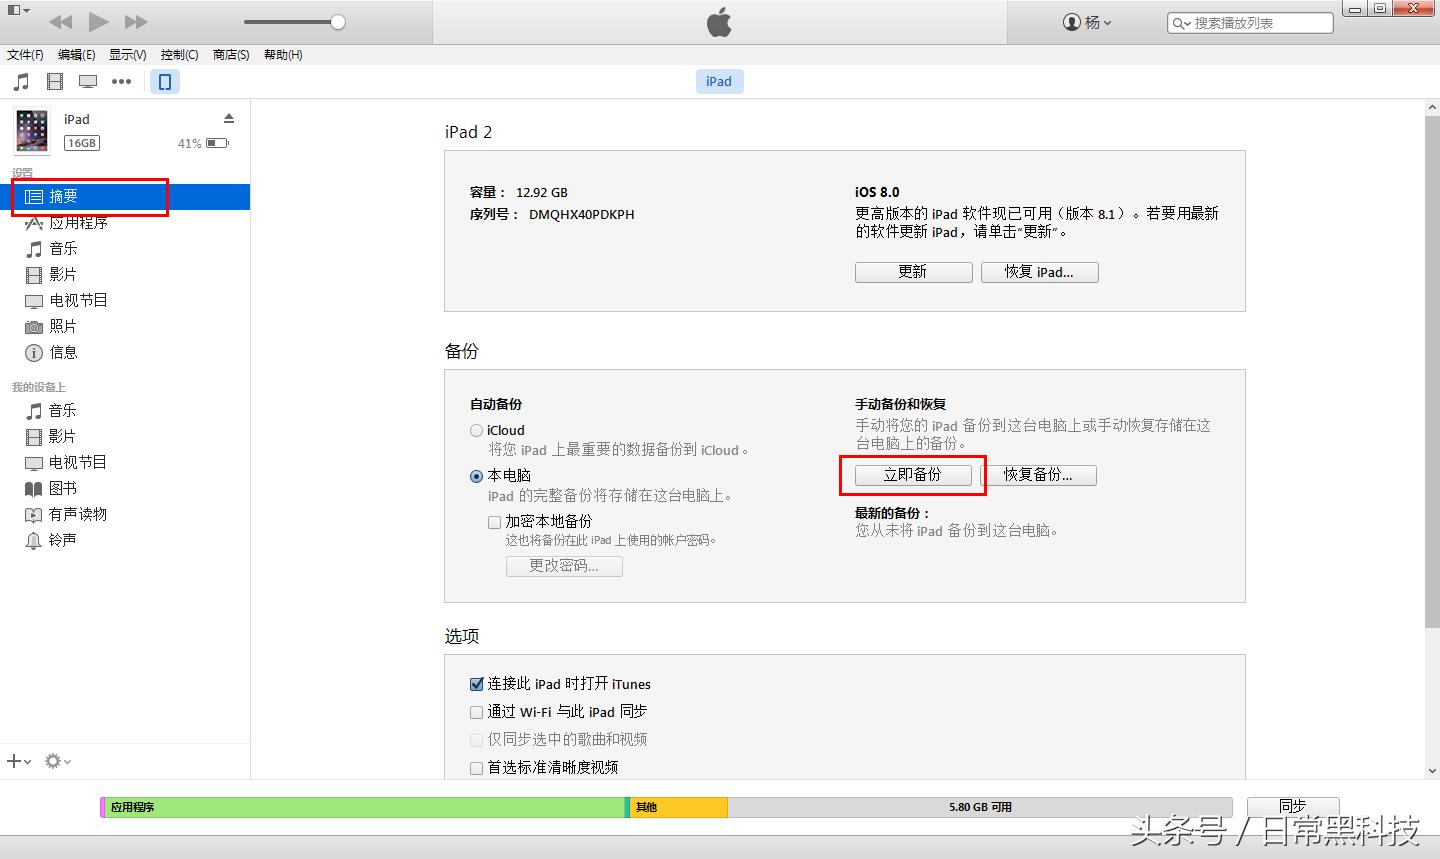Open the iTunes window menu icon top-left
Image resolution: width=1440 pixels, height=859 pixels.
click(17, 11)
